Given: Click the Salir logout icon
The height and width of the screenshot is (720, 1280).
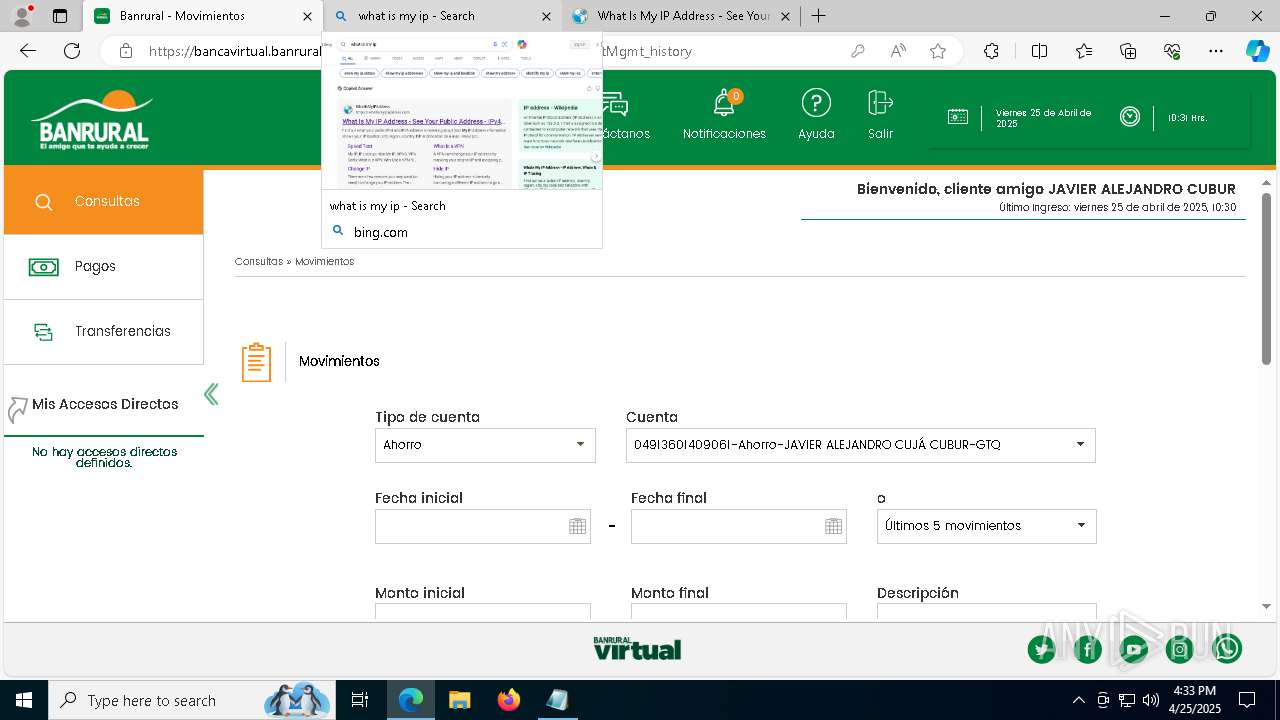Looking at the screenshot, I should [880, 103].
